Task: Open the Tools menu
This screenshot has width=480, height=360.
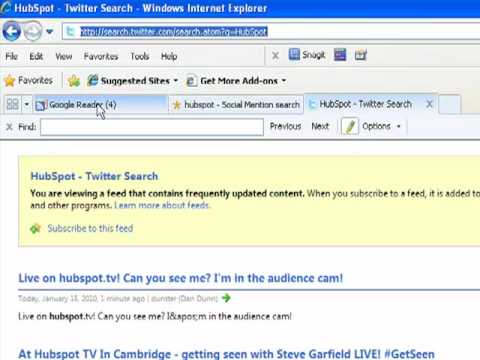Action: pos(140,56)
